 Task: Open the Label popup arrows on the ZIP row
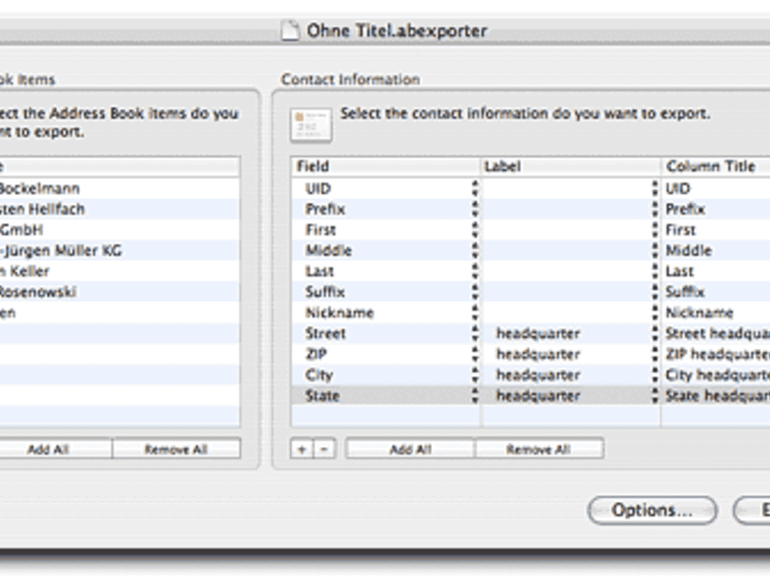(x=655, y=355)
